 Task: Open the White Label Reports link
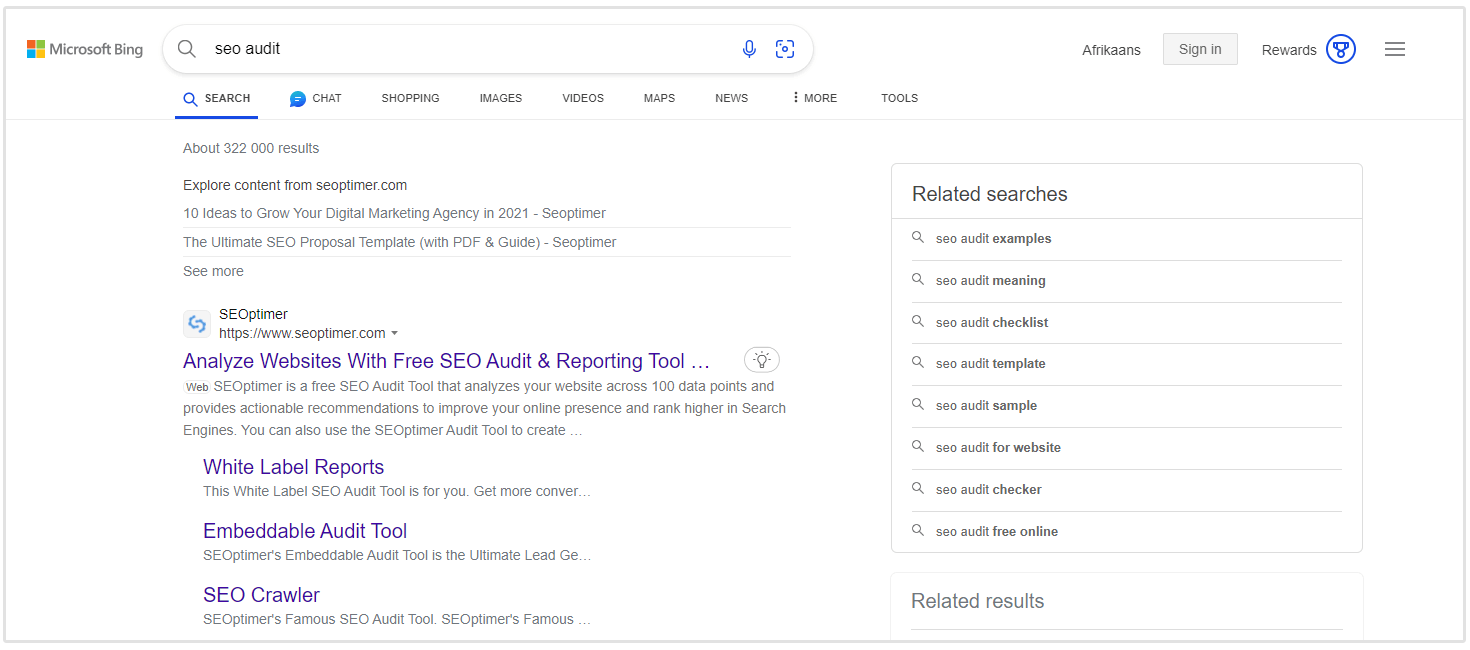coord(293,467)
